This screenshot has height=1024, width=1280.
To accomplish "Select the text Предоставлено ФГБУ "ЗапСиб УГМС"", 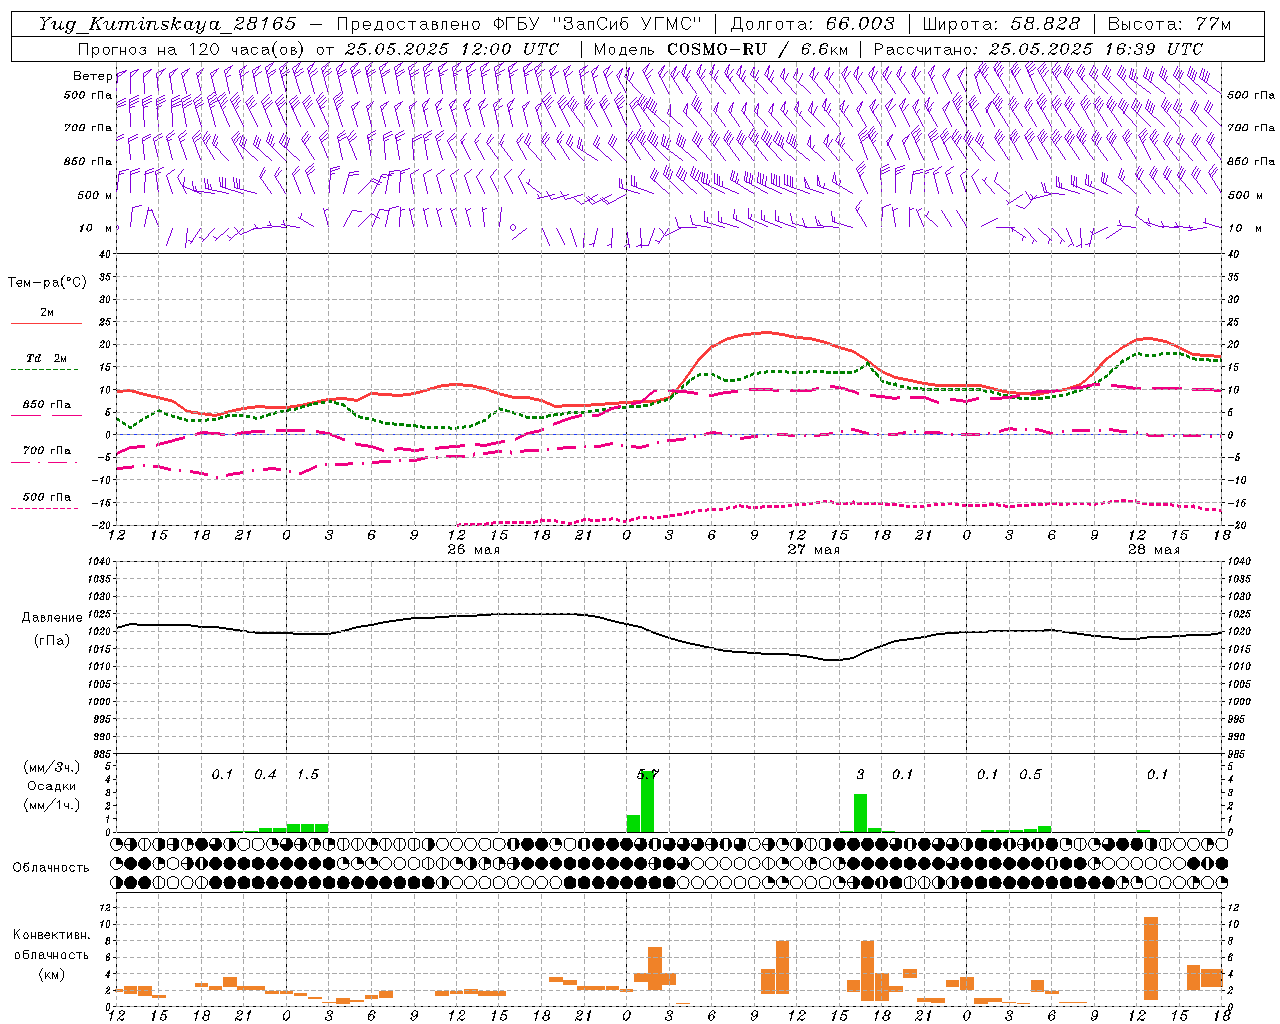I will pos(519,24).
